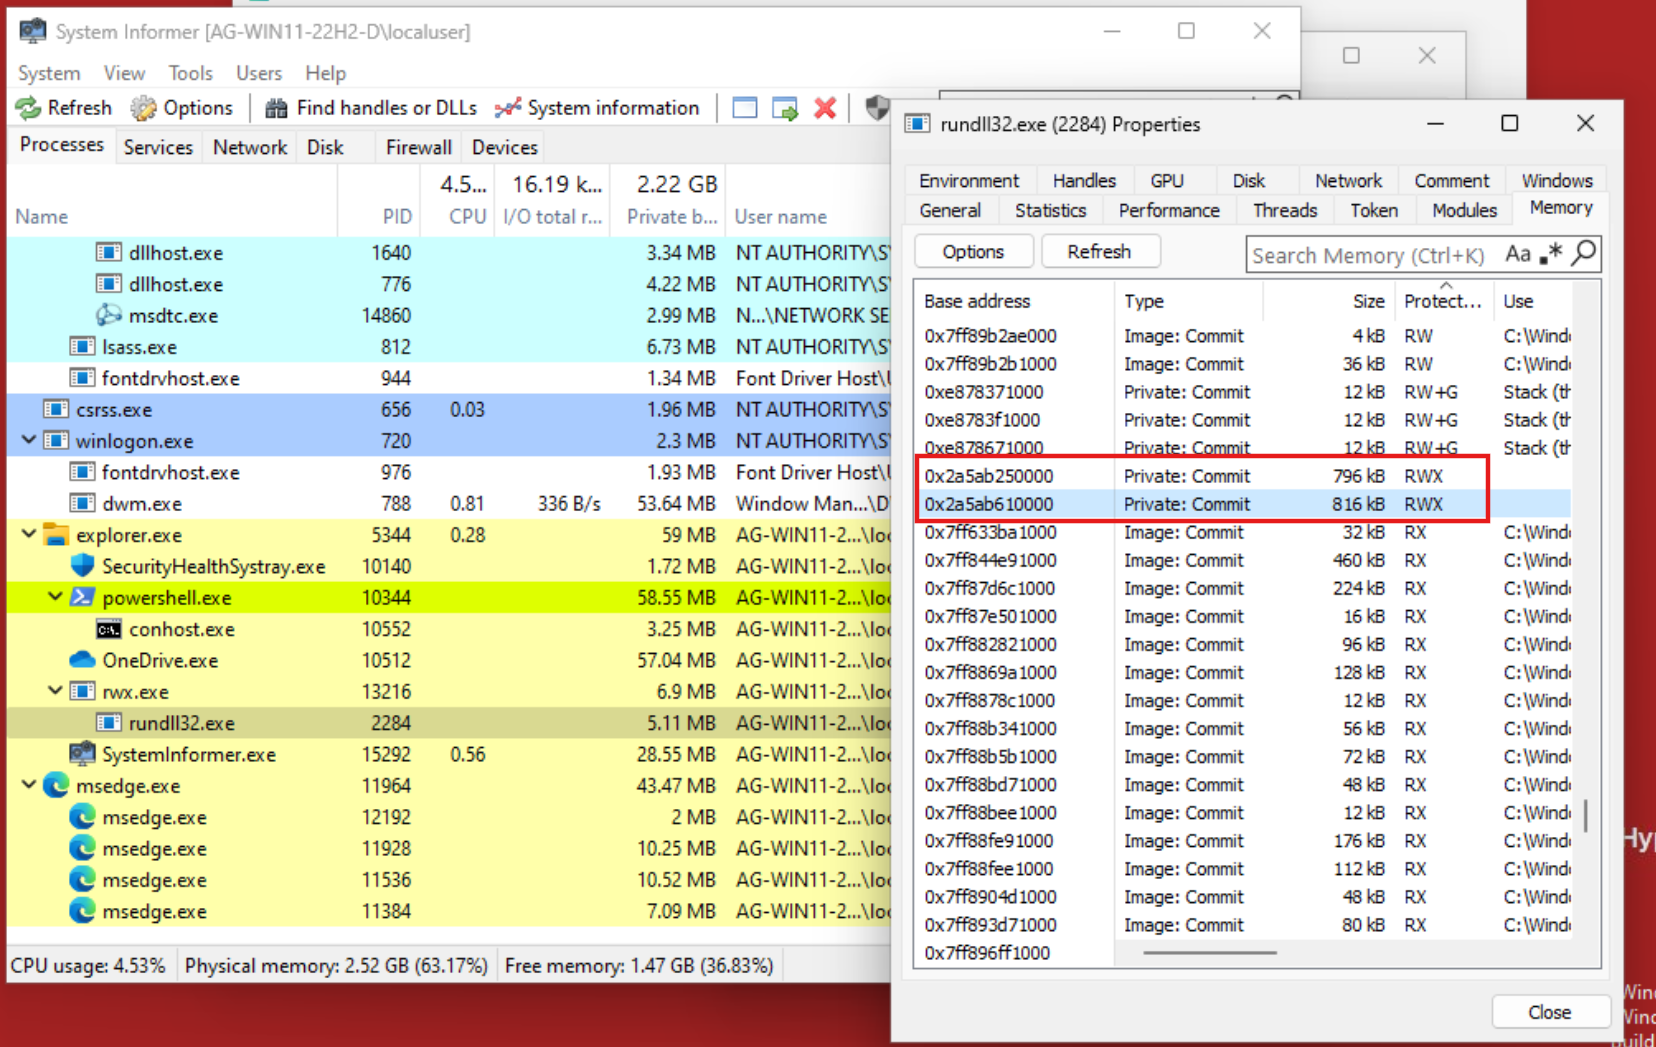Collapse the winlogon.exe process tree
Viewport: 1656px width, 1047px height.
point(29,440)
